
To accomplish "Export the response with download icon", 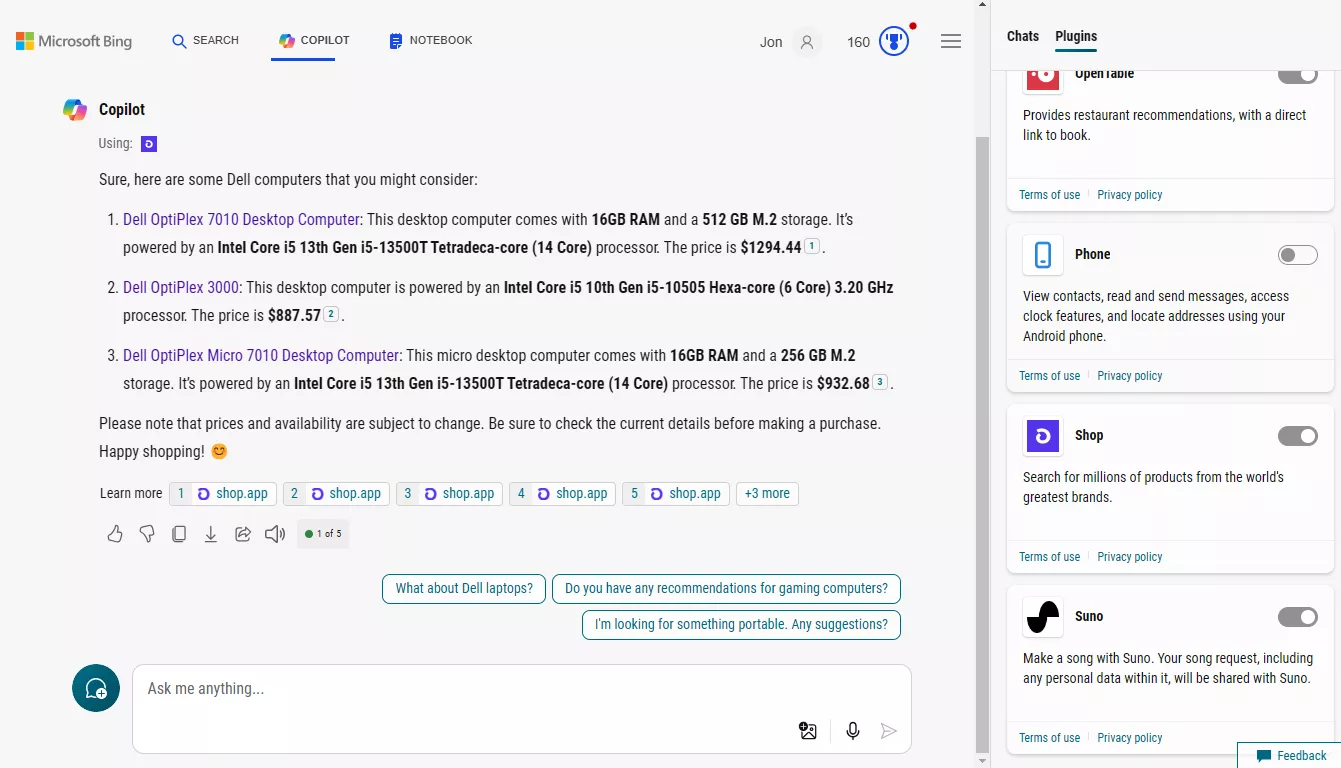I will pos(211,534).
